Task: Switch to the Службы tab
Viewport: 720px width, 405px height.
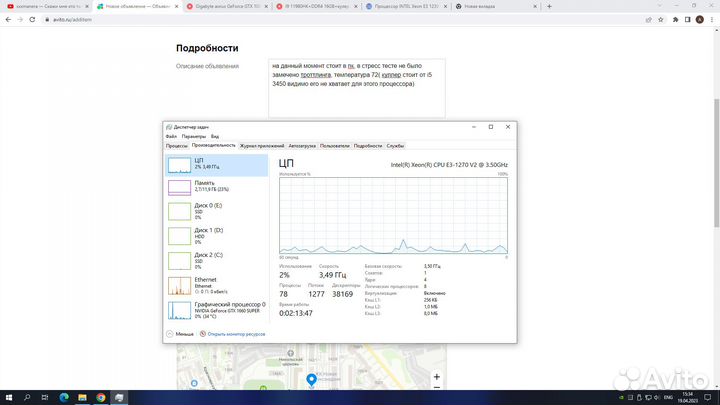Action: point(396,145)
